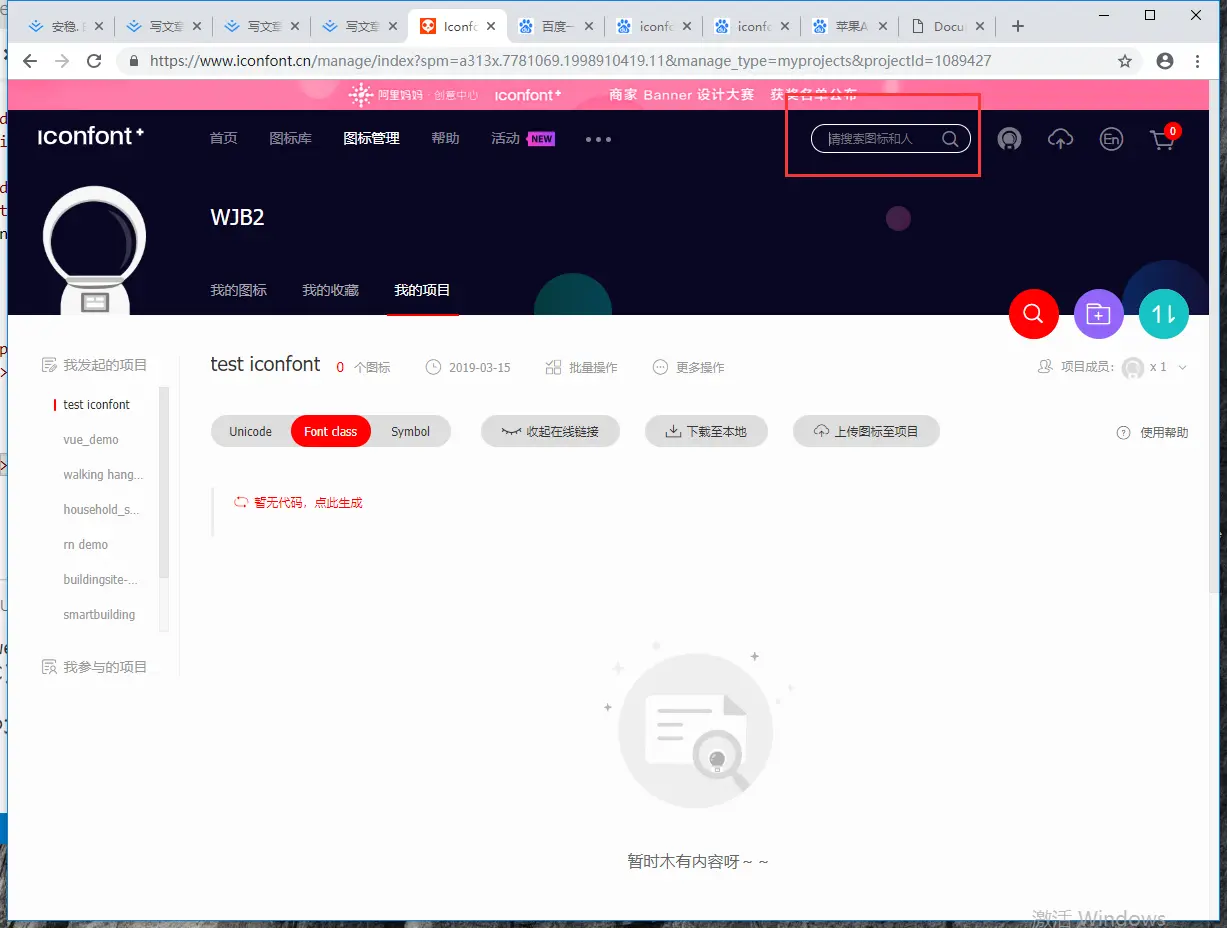Open 图标管理 in navigation
Screen dimensions: 1227x928
pyautogui.click(x=371, y=139)
